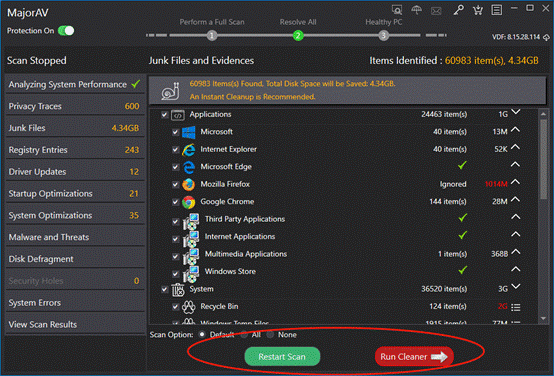Expand the Microsoft row chevron

tap(515, 130)
